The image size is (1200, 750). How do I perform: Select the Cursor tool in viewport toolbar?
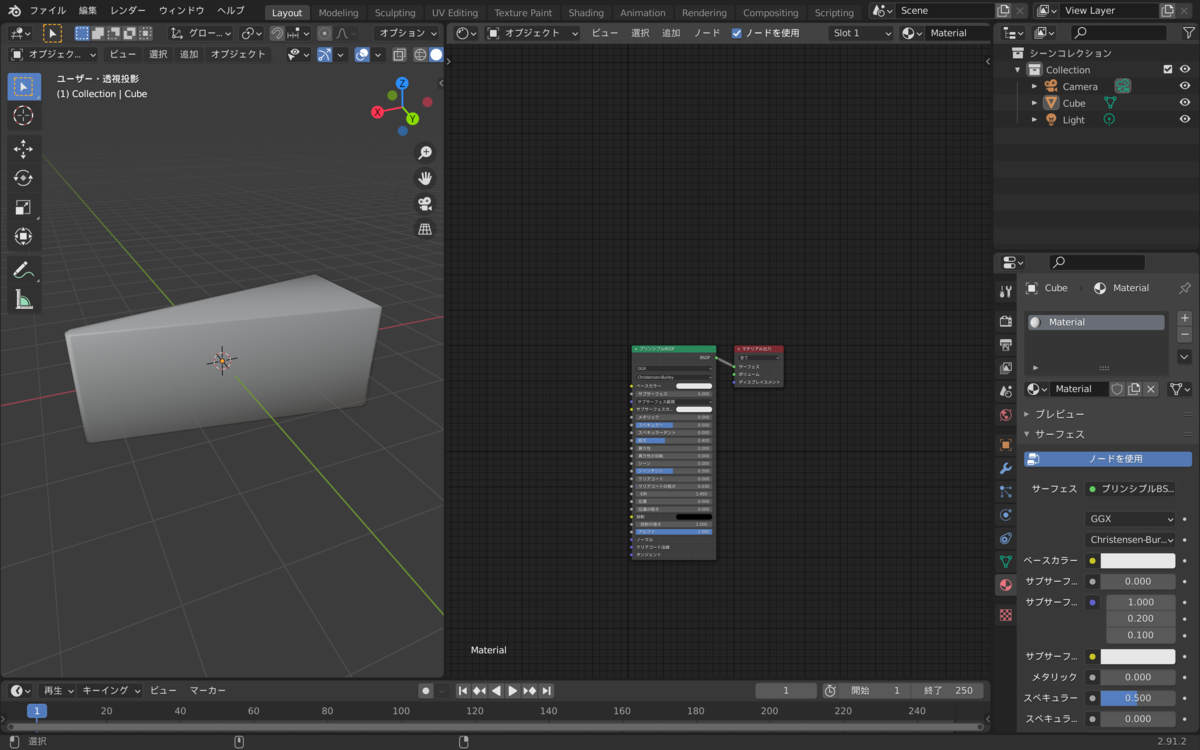[23, 116]
